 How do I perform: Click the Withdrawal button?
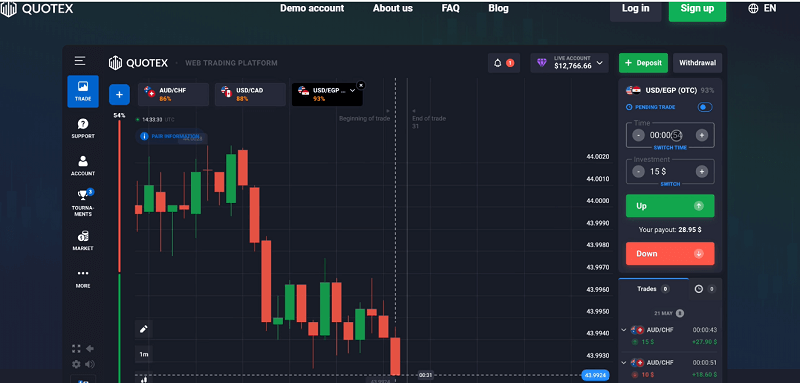pyautogui.click(x=697, y=63)
